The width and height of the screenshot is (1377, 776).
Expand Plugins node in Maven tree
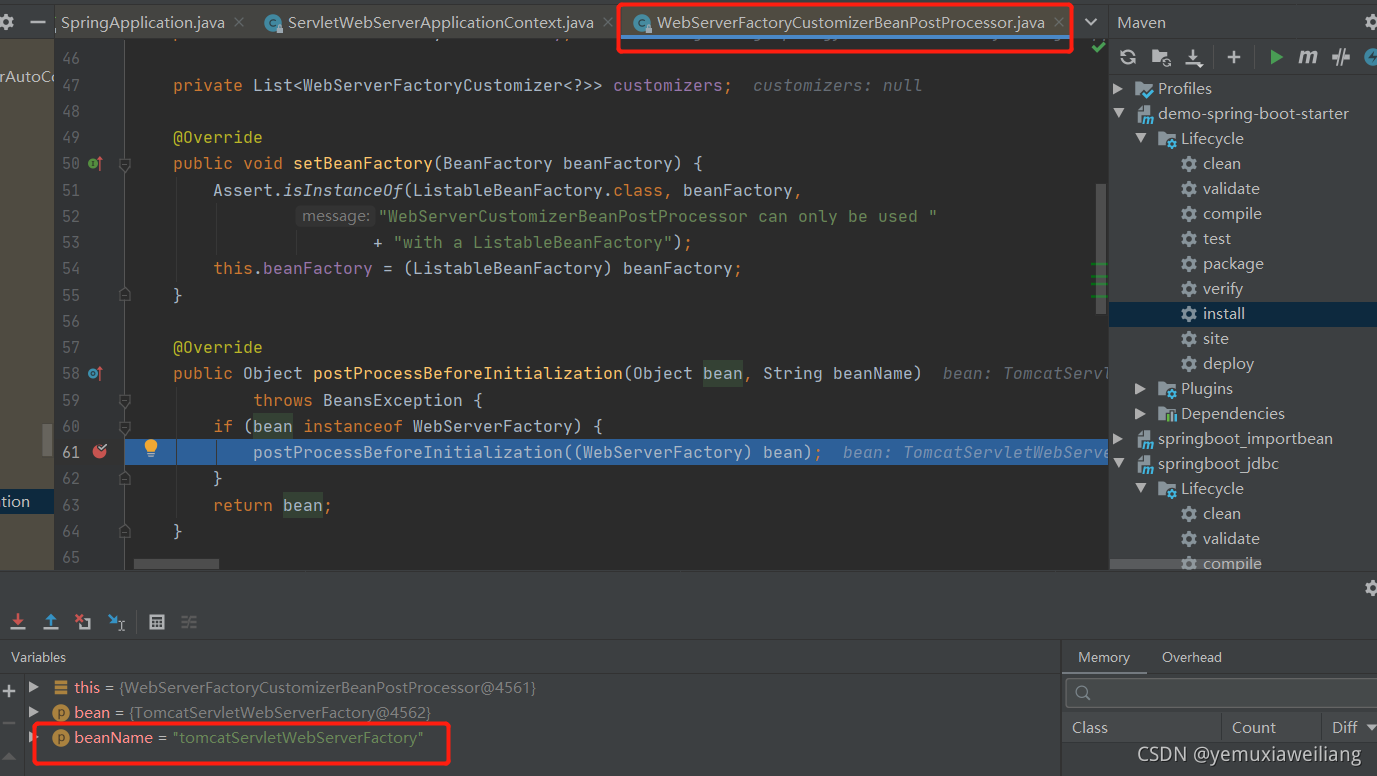tap(1142, 389)
